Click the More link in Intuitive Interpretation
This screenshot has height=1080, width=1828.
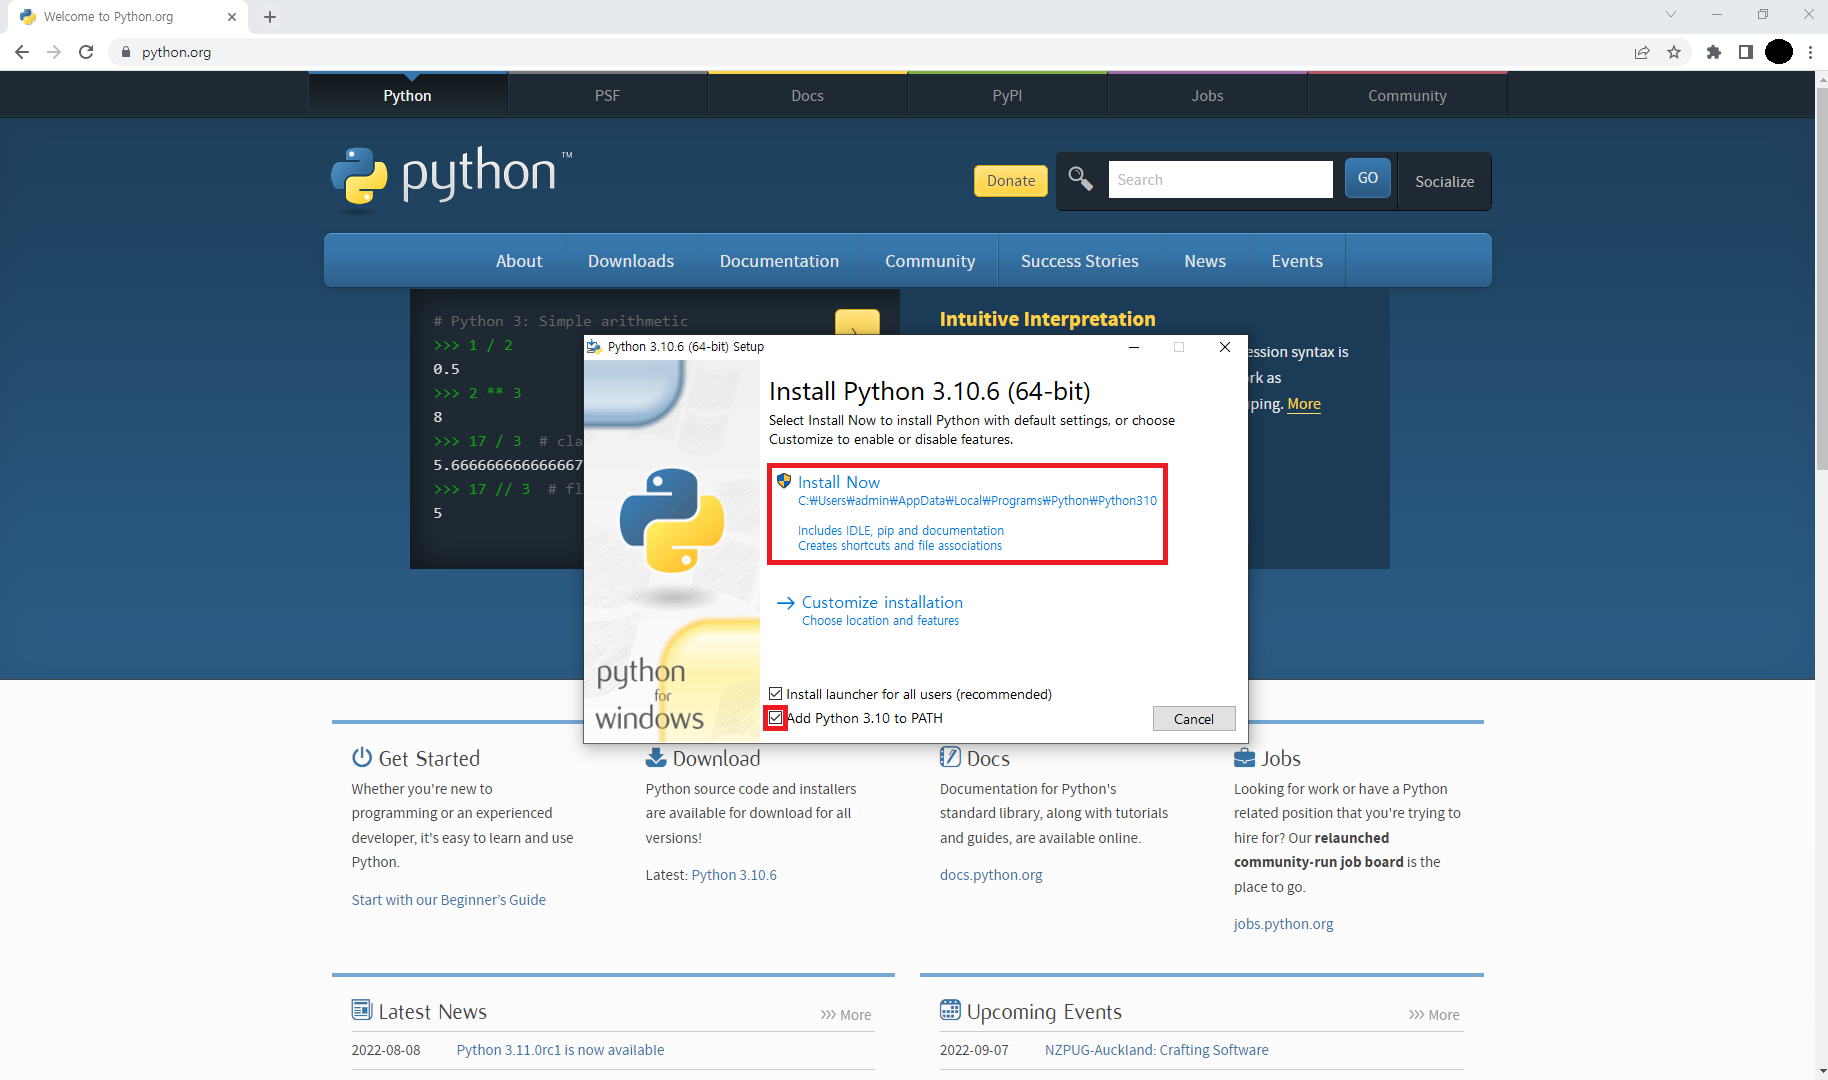(1304, 404)
